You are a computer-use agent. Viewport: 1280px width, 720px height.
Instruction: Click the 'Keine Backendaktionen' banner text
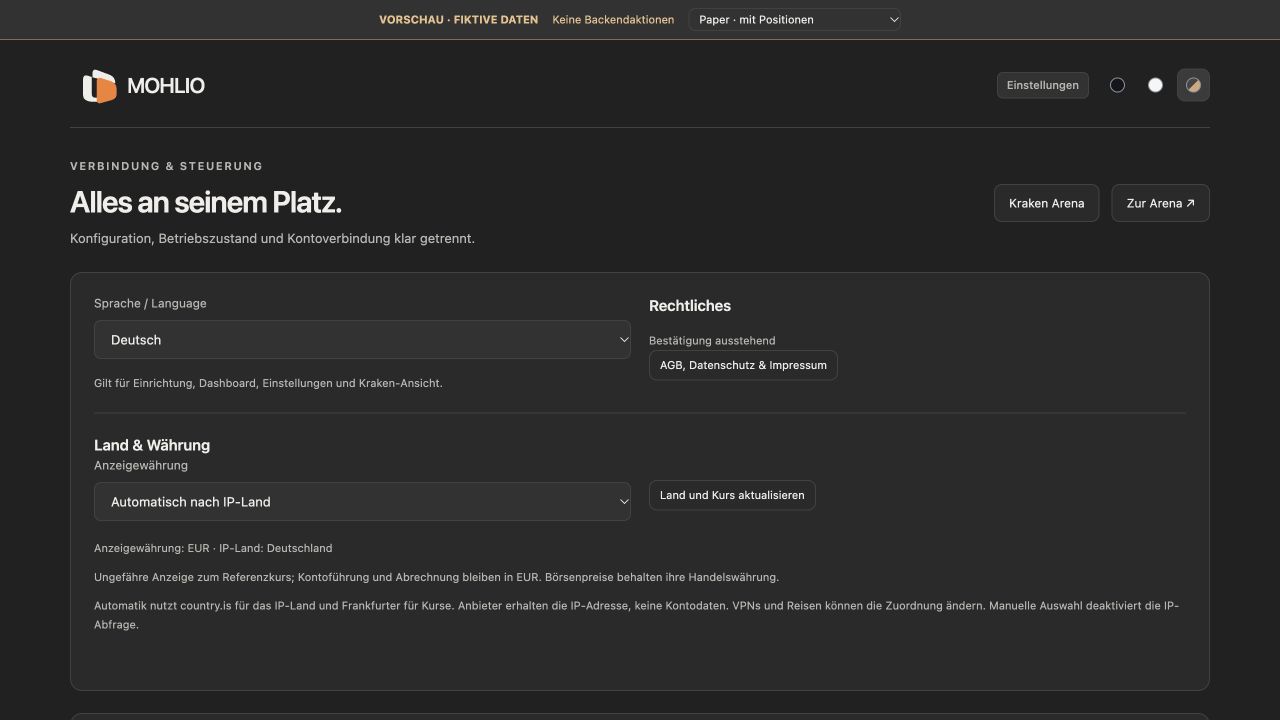pyautogui.click(x=613, y=19)
